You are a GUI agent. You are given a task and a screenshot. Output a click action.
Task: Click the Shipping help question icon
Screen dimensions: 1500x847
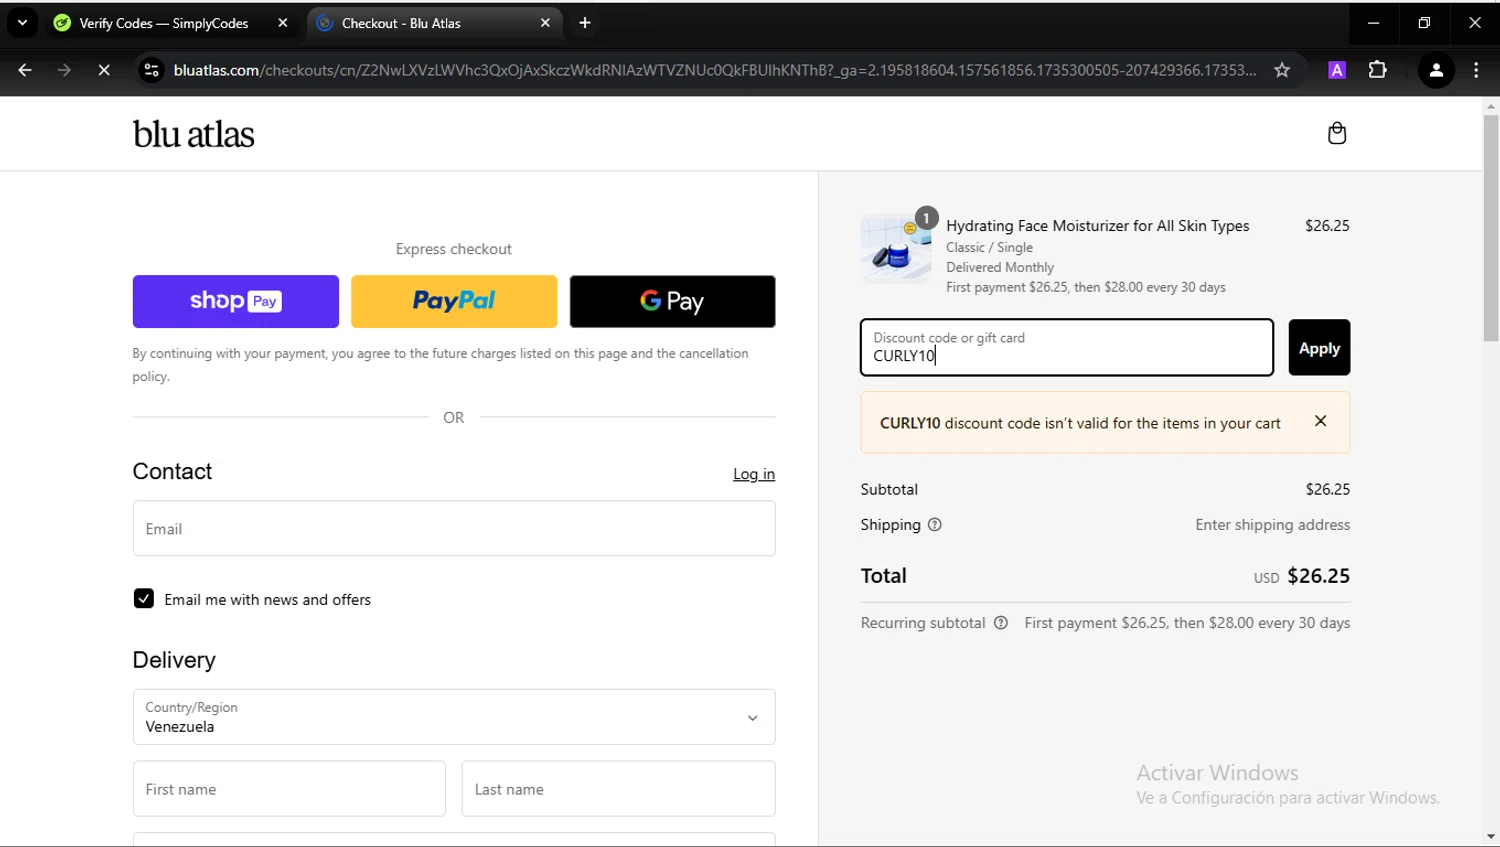click(x=934, y=525)
